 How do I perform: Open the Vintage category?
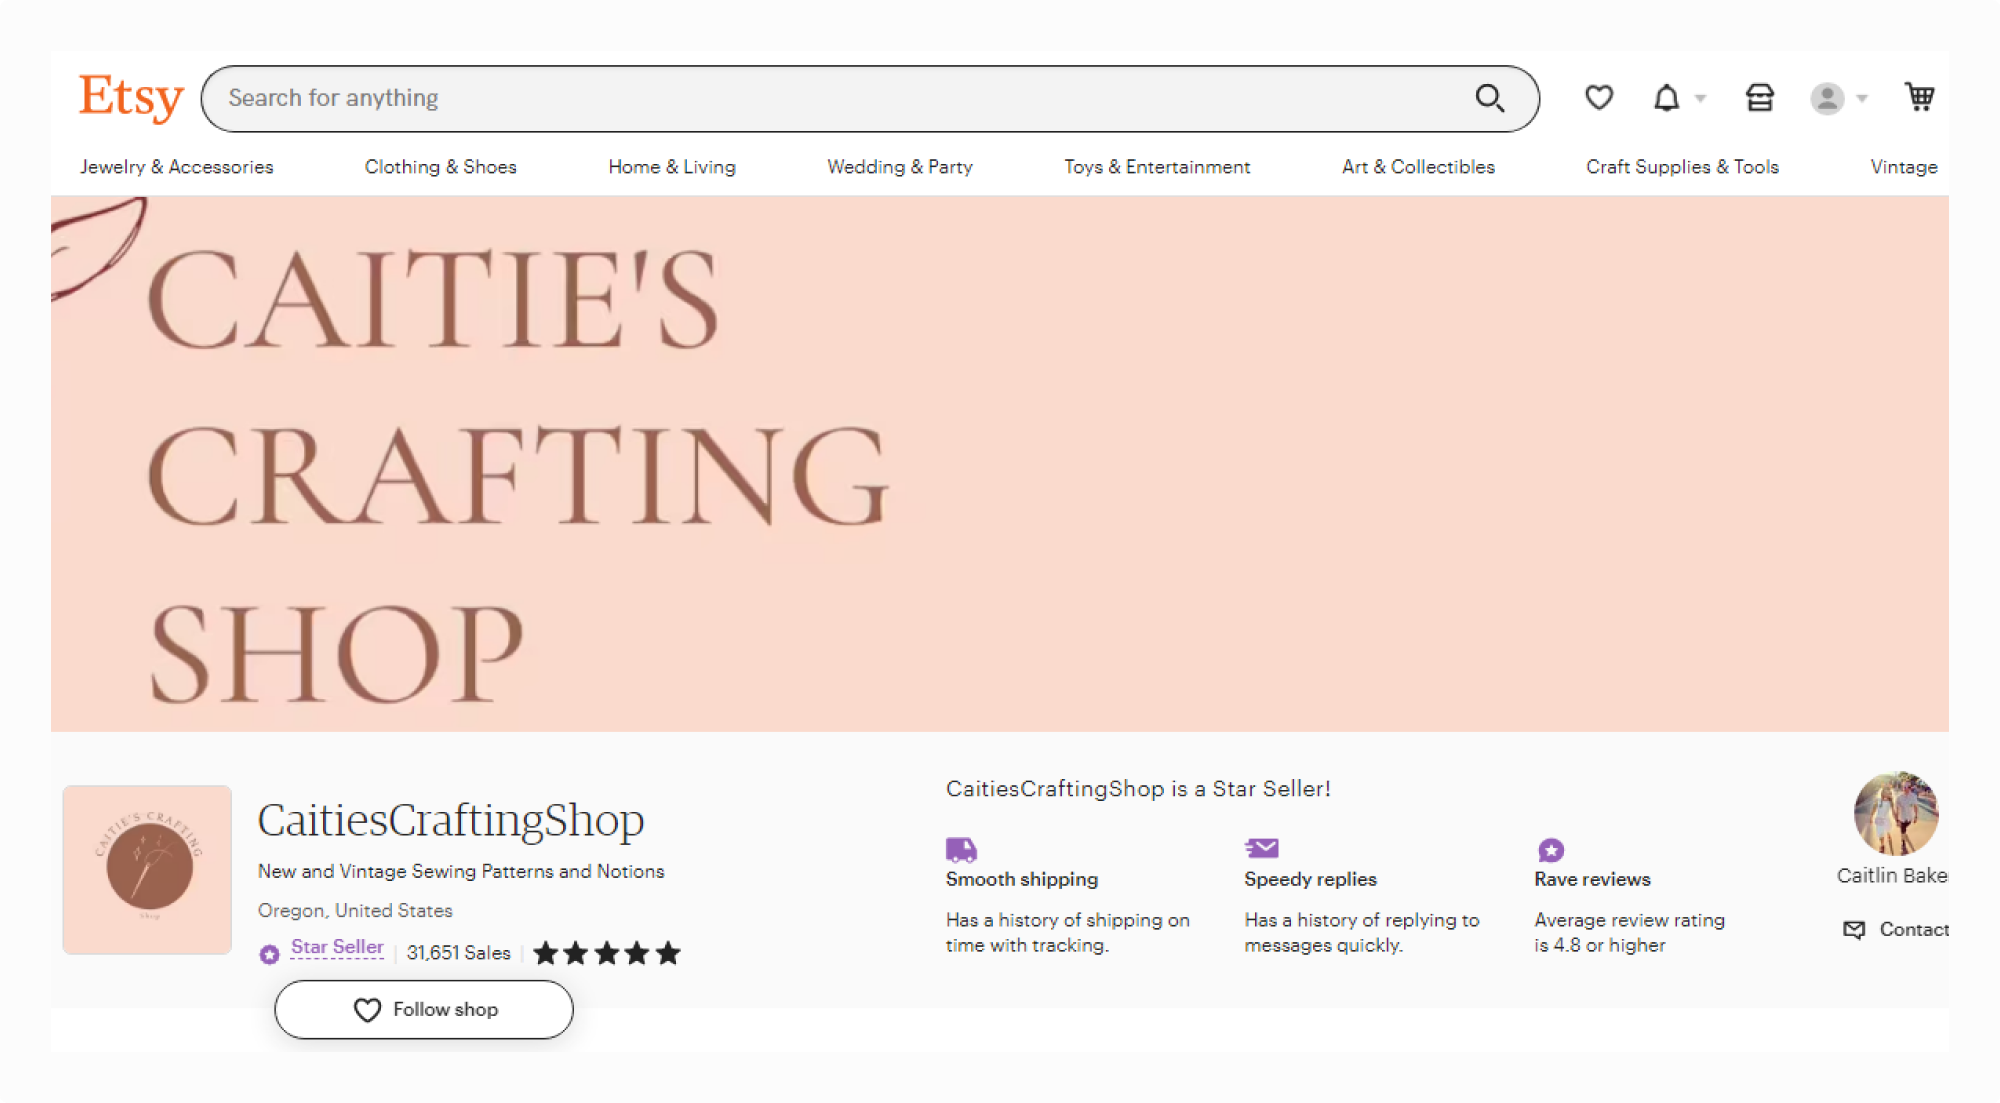click(1904, 167)
